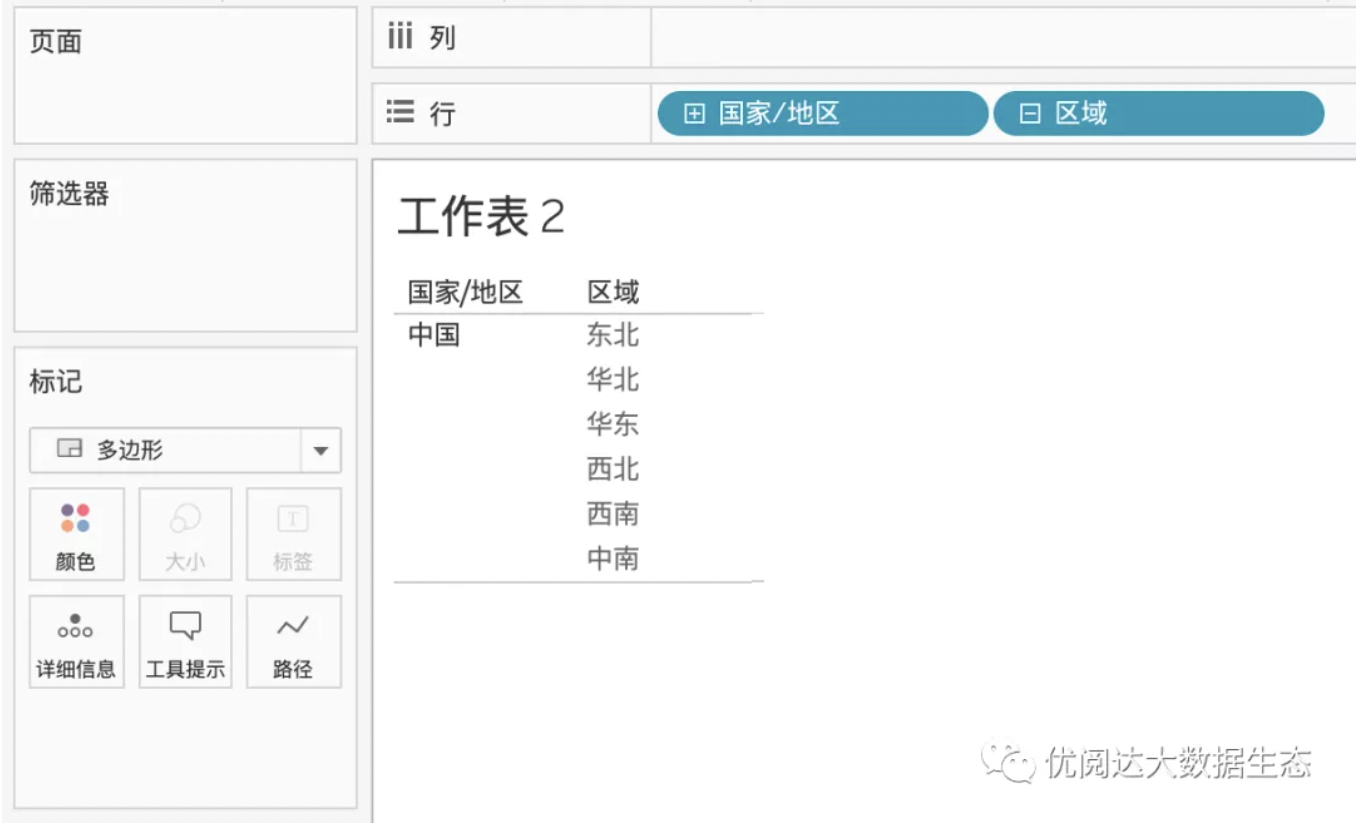Open the Color (颜色) mark card
The image size is (1360, 826).
point(76,534)
